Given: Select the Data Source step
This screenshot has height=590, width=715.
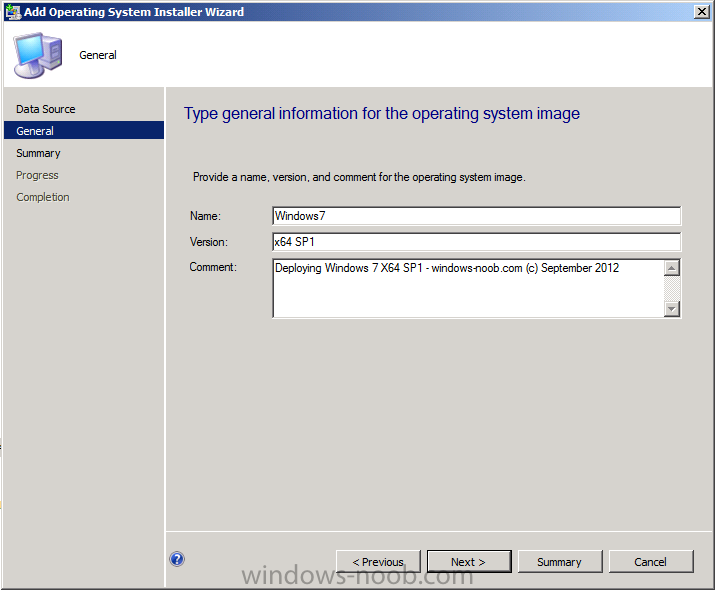Looking at the screenshot, I should [x=46, y=109].
